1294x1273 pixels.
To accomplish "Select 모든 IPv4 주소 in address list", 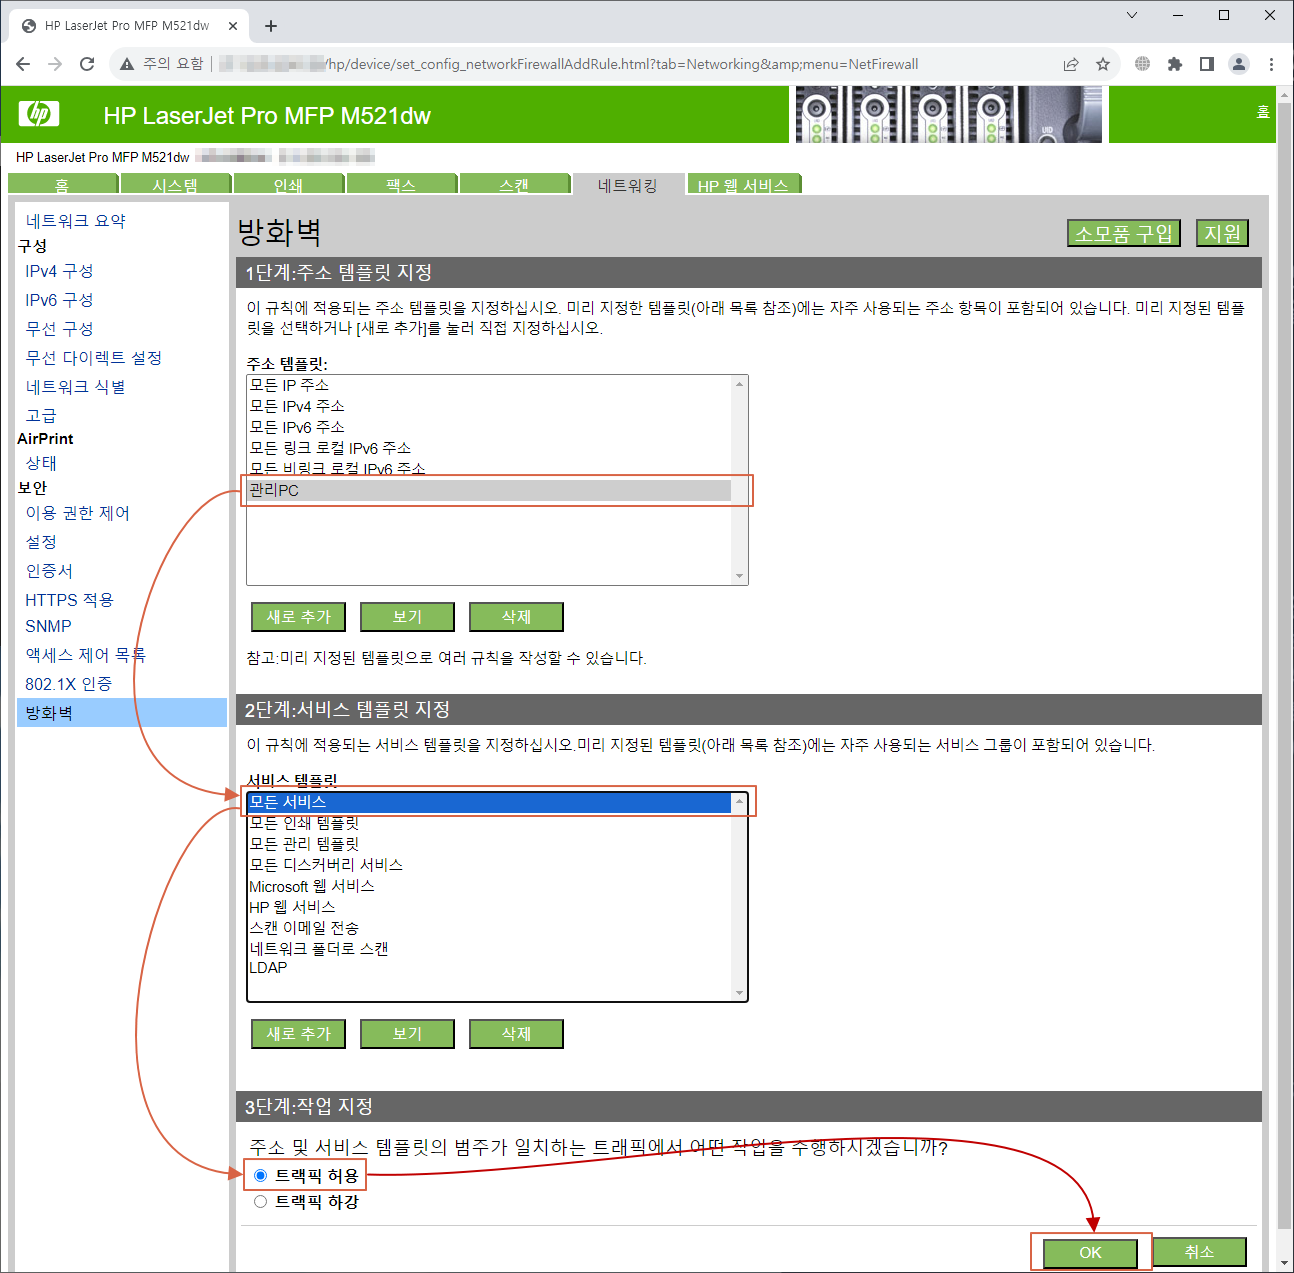I will 489,406.
